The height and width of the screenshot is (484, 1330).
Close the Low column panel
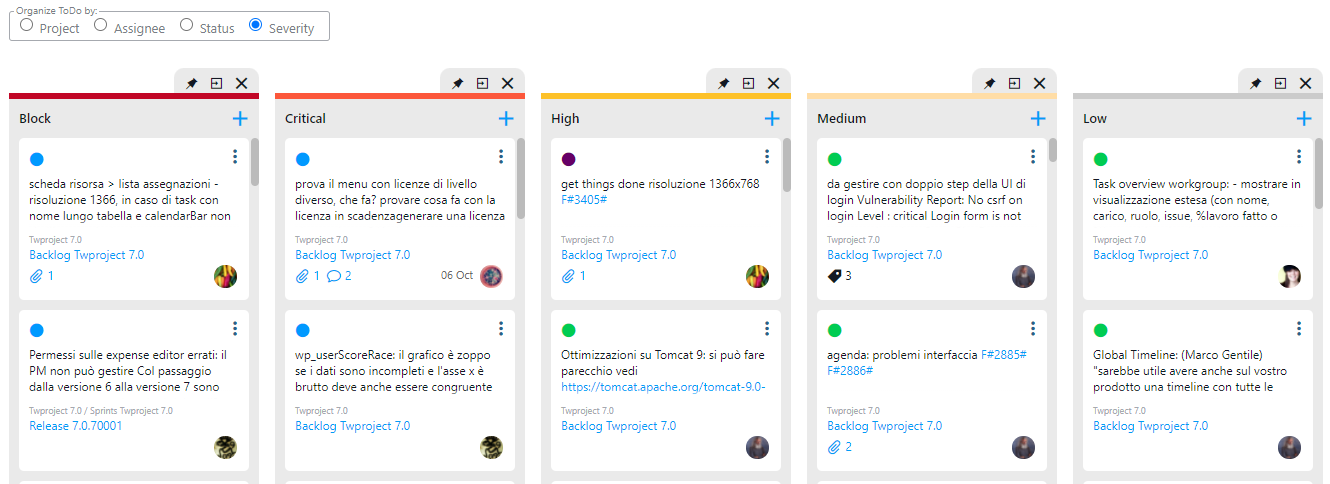coord(1305,84)
